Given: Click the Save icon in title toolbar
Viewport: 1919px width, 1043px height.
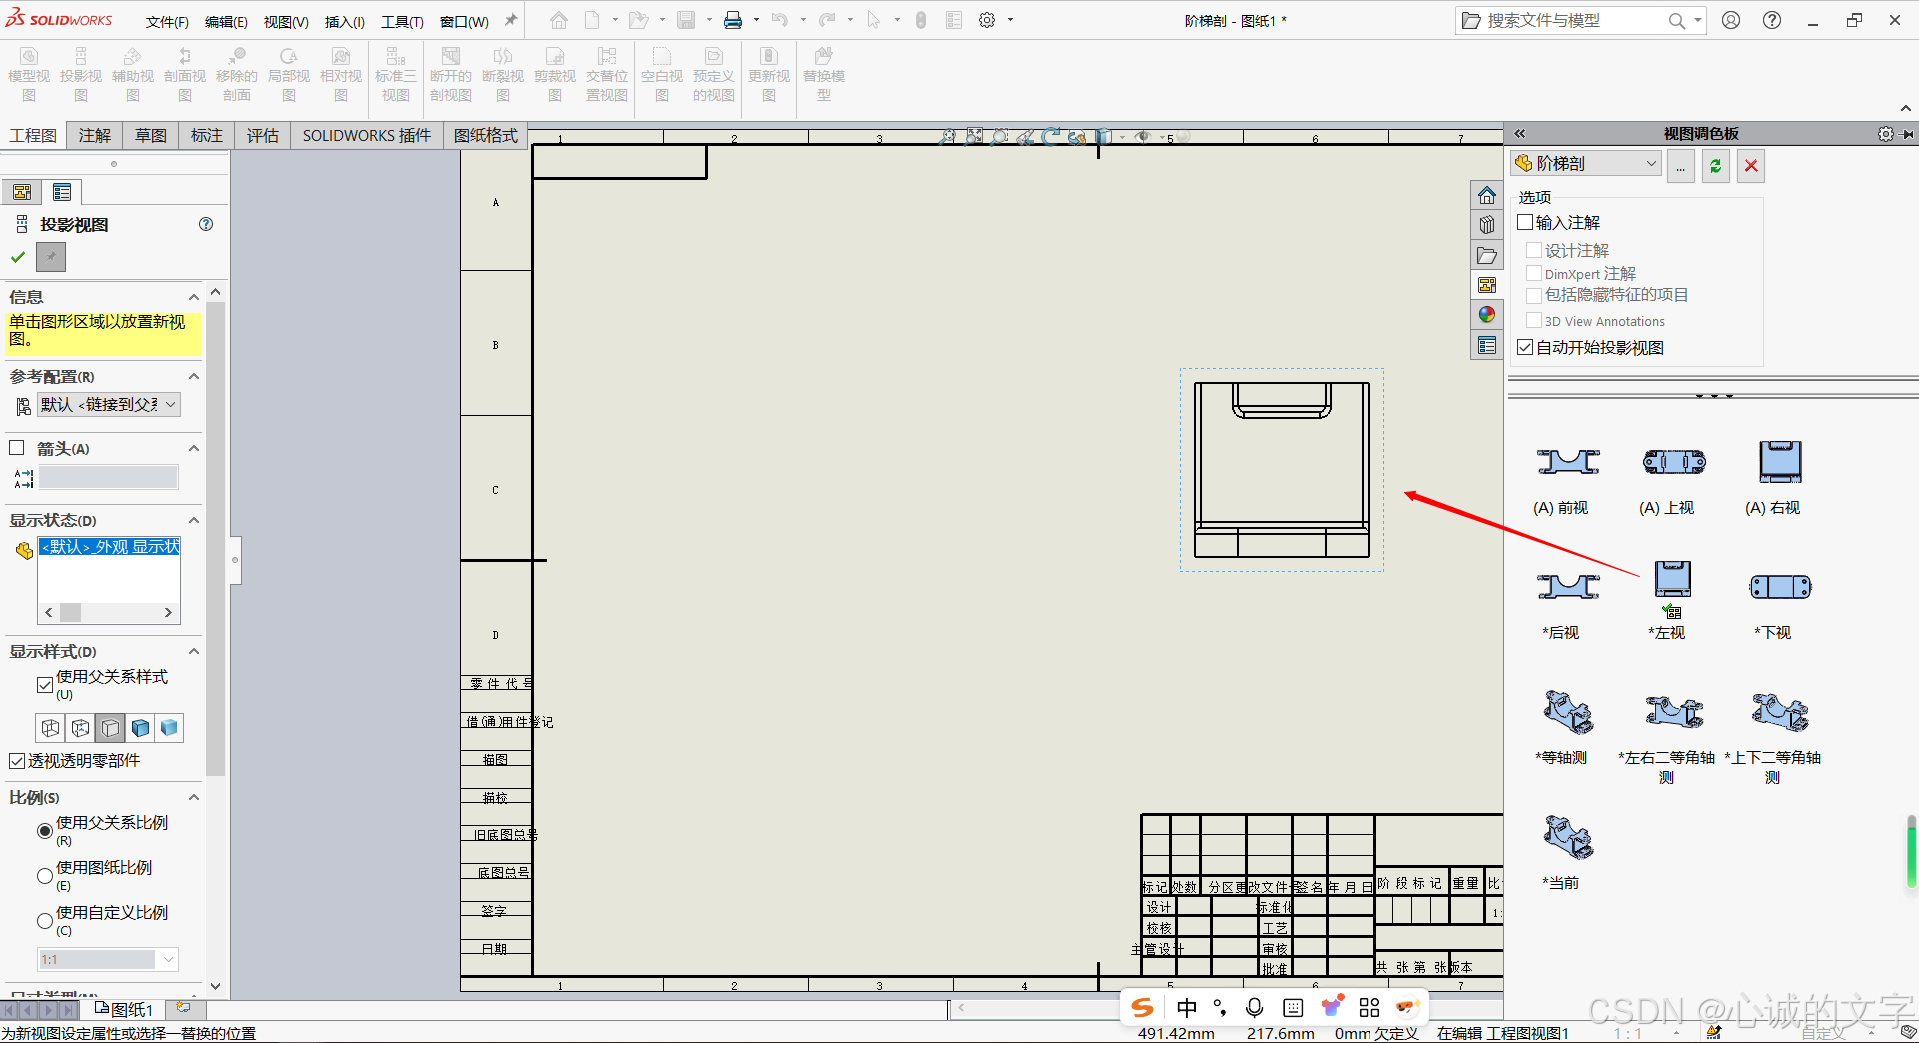Looking at the screenshot, I should click(x=686, y=20).
